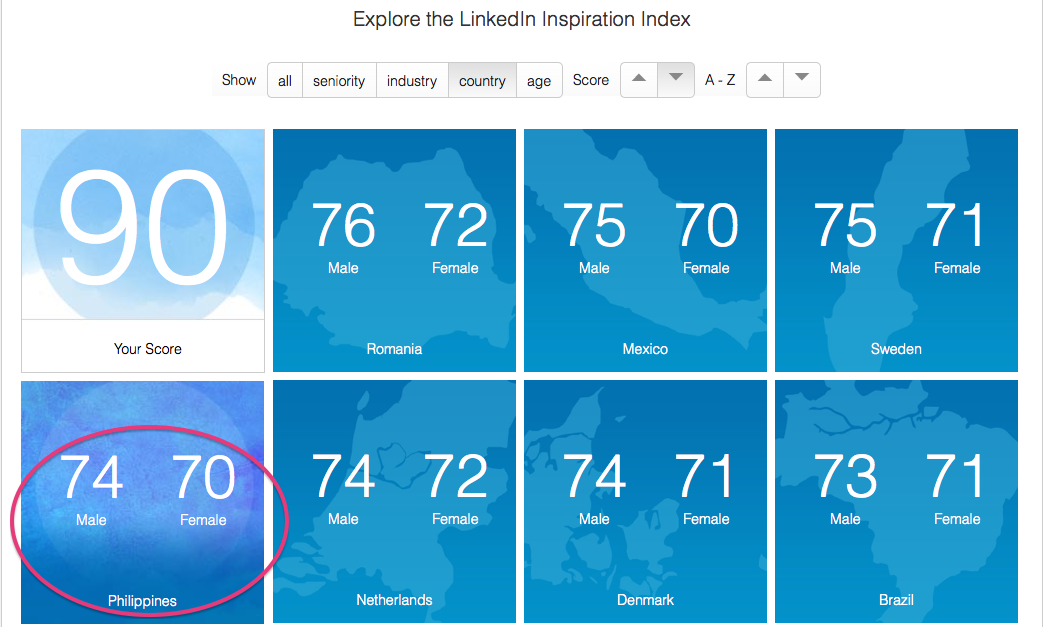Click the "Score" sort label
The width and height of the screenshot is (1043, 627).
coord(591,80)
